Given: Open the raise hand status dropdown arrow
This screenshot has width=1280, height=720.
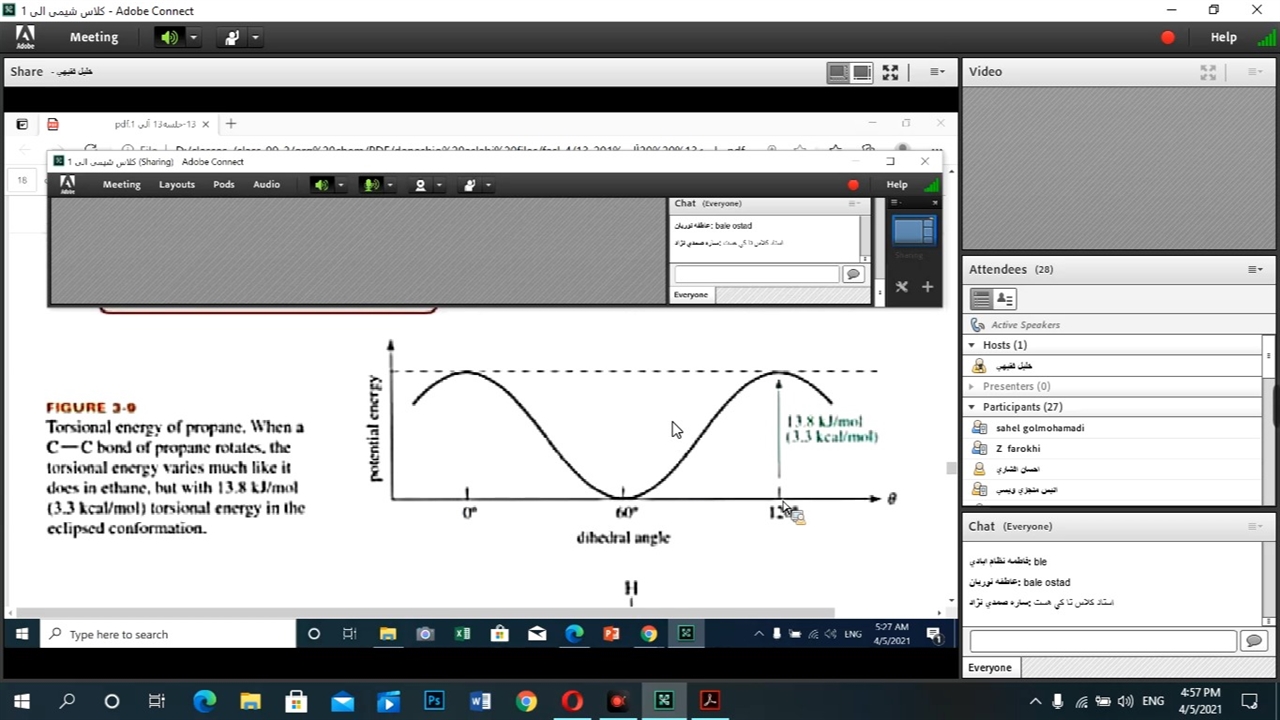Looking at the screenshot, I should 255,37.
